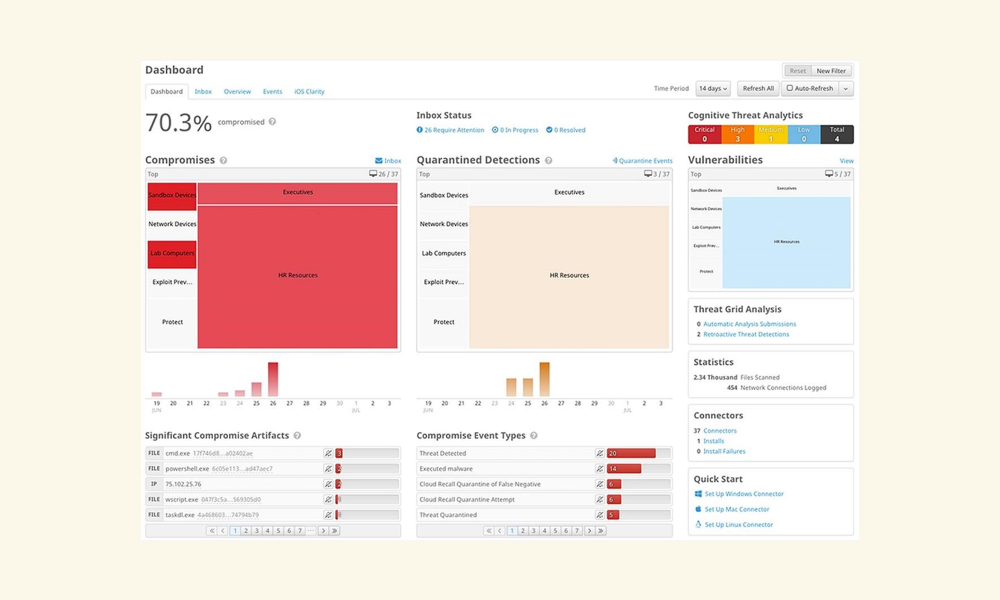This screenshot has width=1000, height=600.
Task: Jump to last page of Compromise Event Types pager
Action: (601, 530)
